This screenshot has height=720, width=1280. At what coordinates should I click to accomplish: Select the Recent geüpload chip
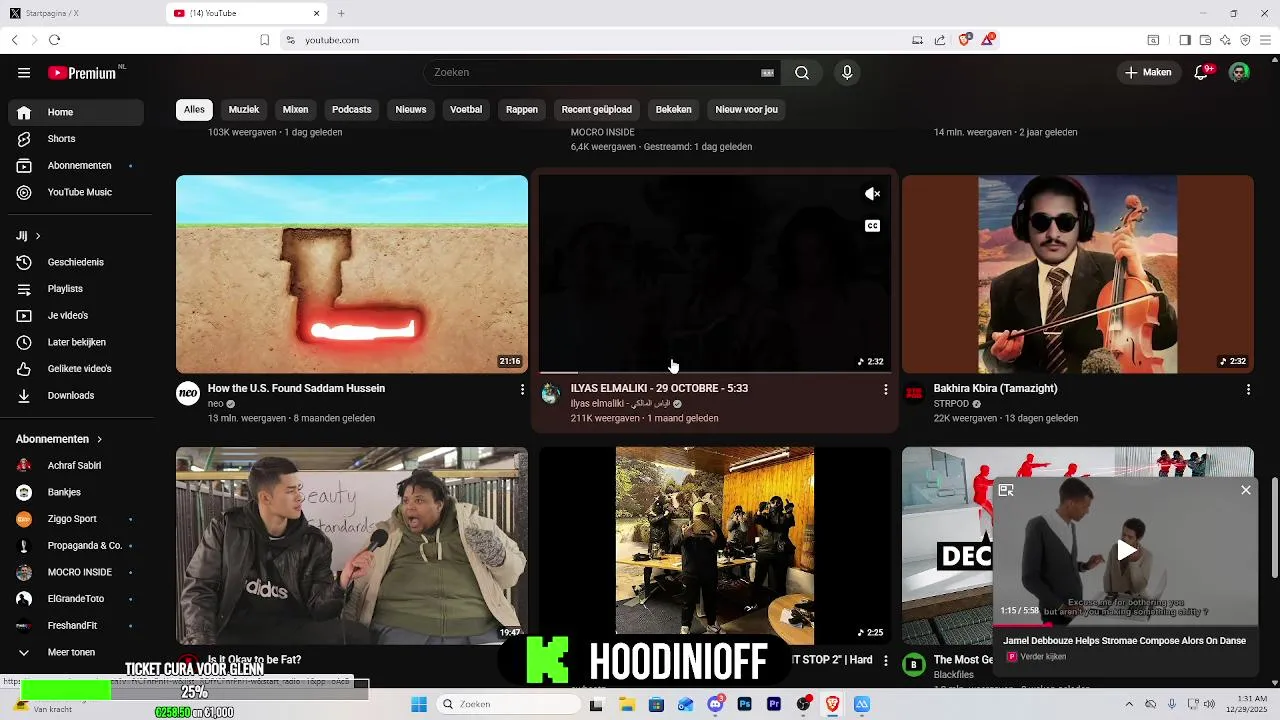(597, 109)
